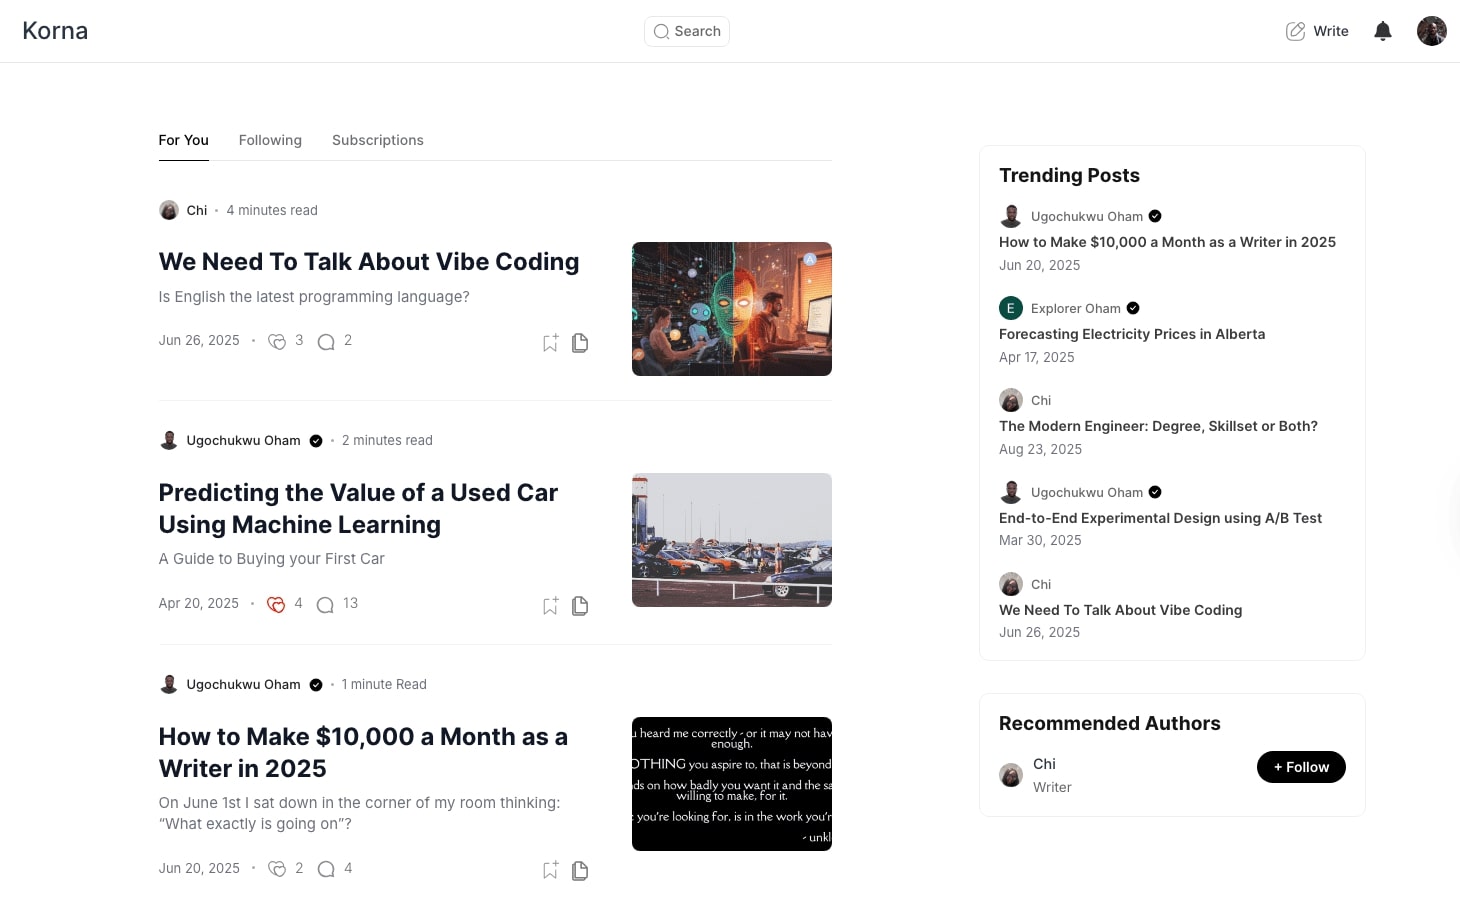
Task: Switch to the Following tab
Action: click(270, 140)
